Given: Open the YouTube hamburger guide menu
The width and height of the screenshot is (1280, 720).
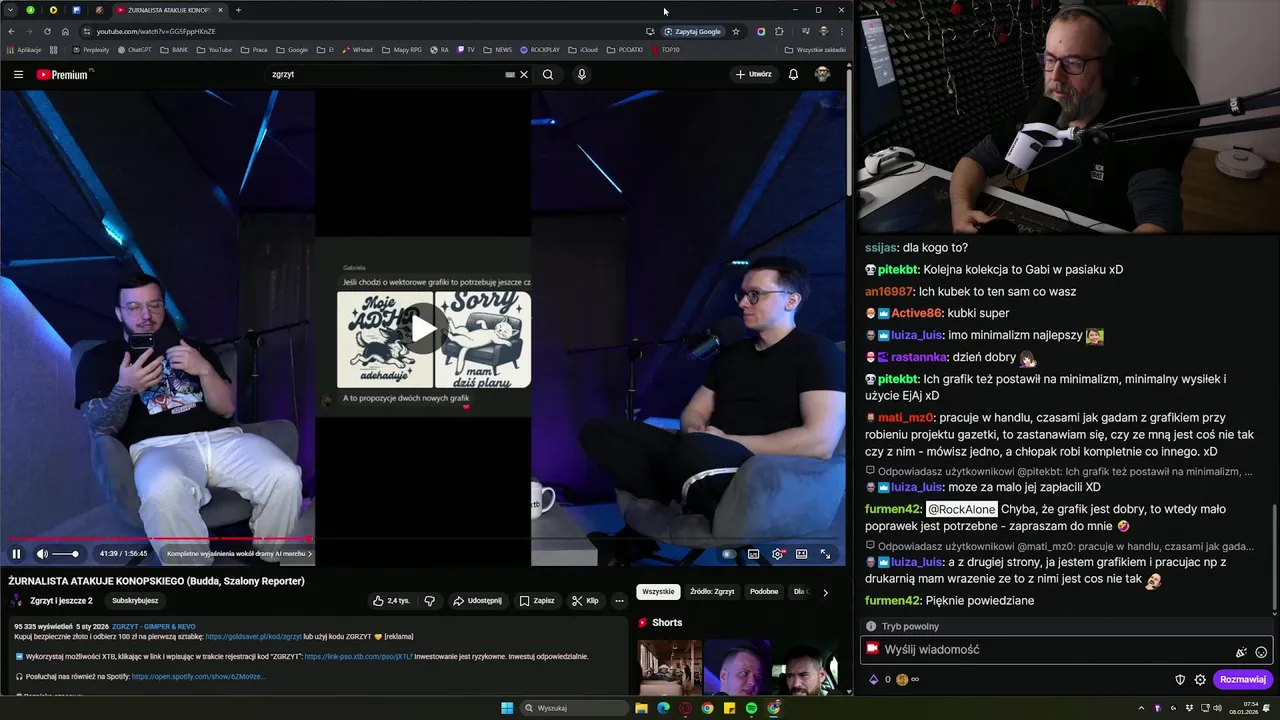Looking at the screenshot, I should pos(18,74).
